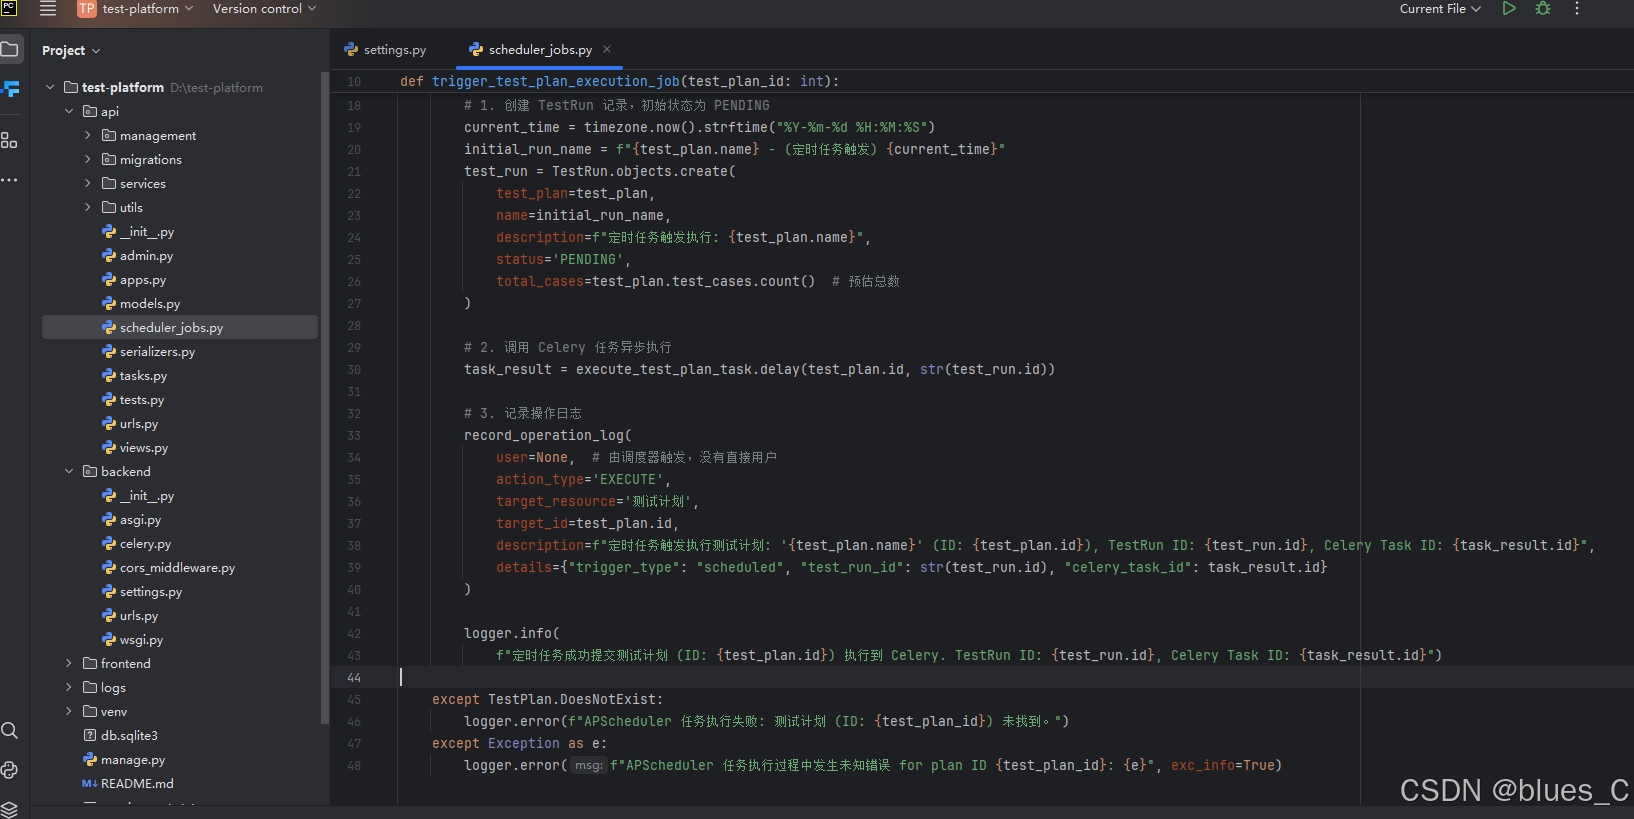The height and width of the screenshot is (819, 1634).
Task: Click logger.info( on line 42
Action: pyautogui.click(x=512, y=634)
